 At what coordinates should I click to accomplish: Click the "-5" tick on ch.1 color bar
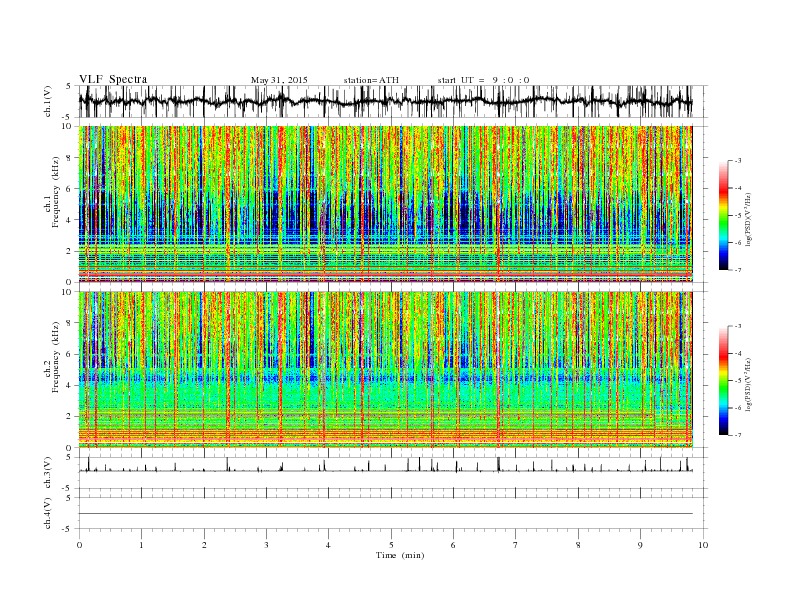[x=738, y=216]
